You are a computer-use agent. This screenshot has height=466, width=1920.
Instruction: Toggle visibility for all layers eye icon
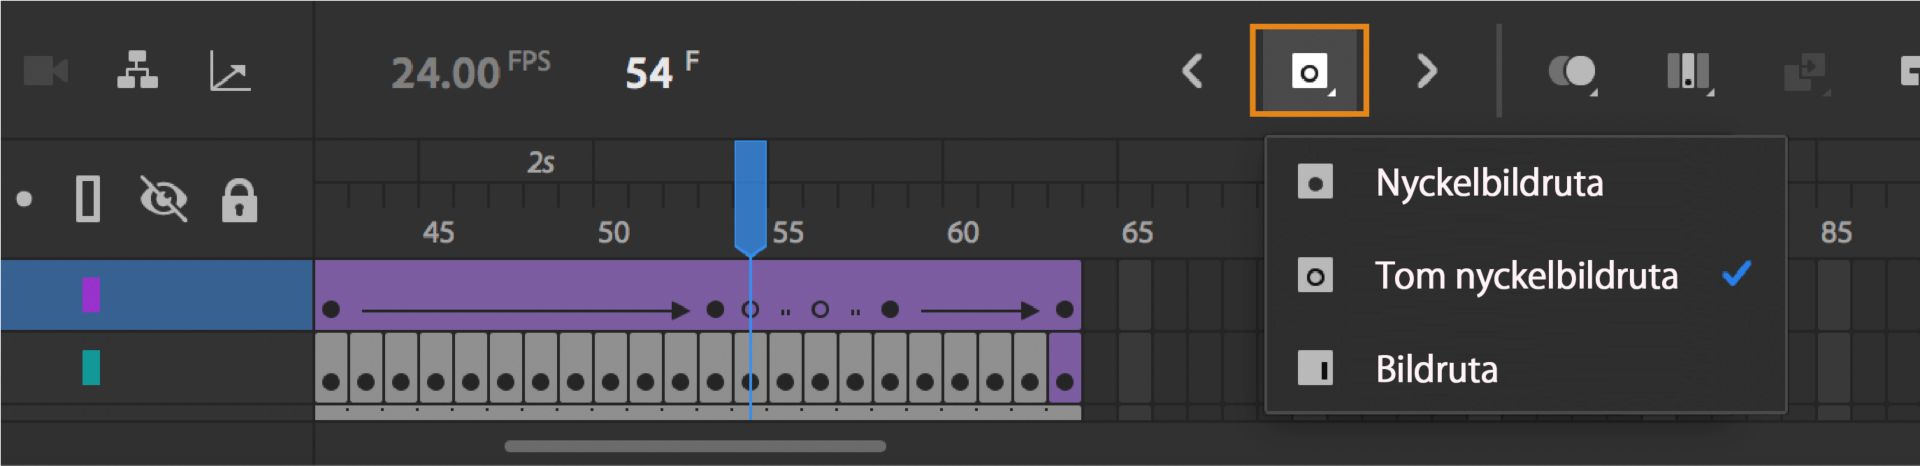click(x=164, y=199)
